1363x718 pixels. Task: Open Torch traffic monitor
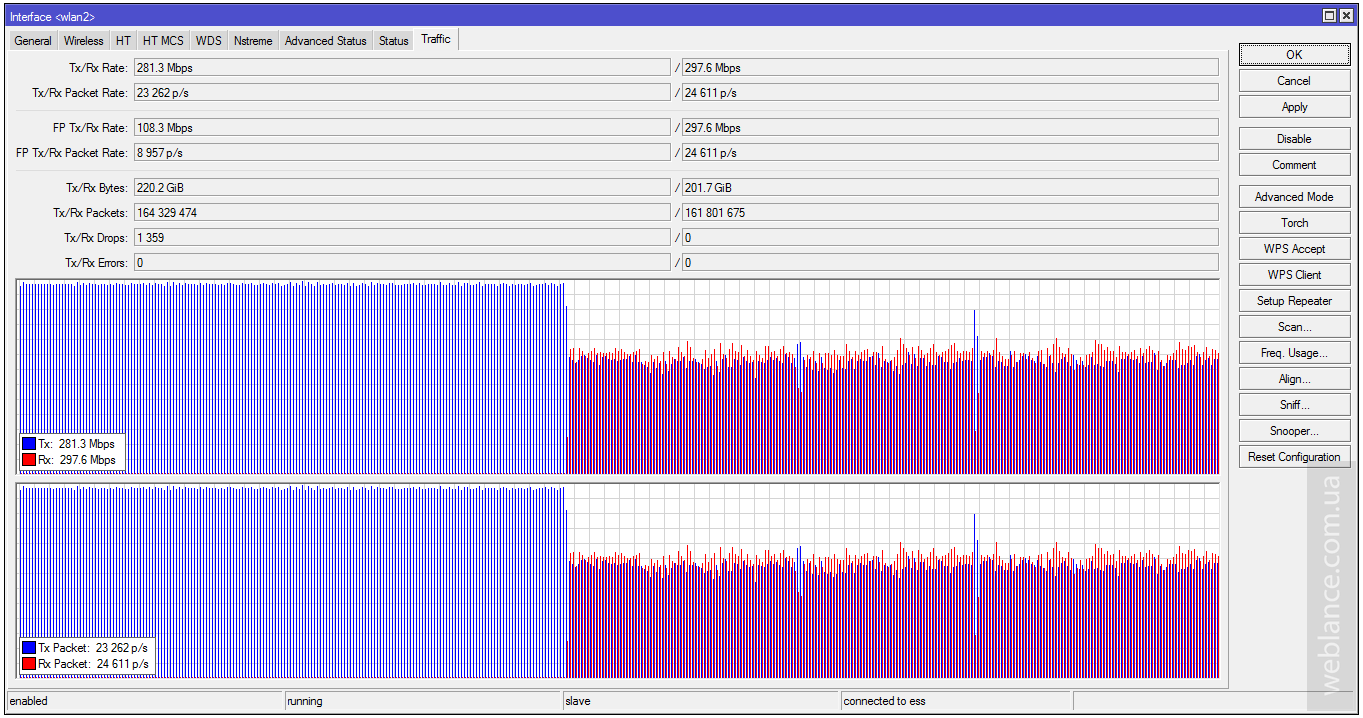coord(1294,223)
